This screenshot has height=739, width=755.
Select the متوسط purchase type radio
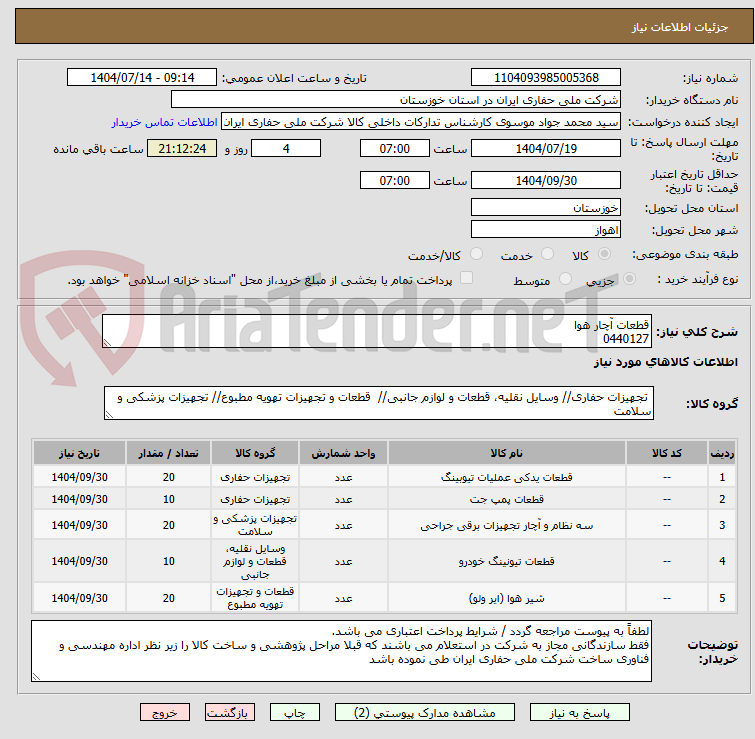click(x=565, y=279)
